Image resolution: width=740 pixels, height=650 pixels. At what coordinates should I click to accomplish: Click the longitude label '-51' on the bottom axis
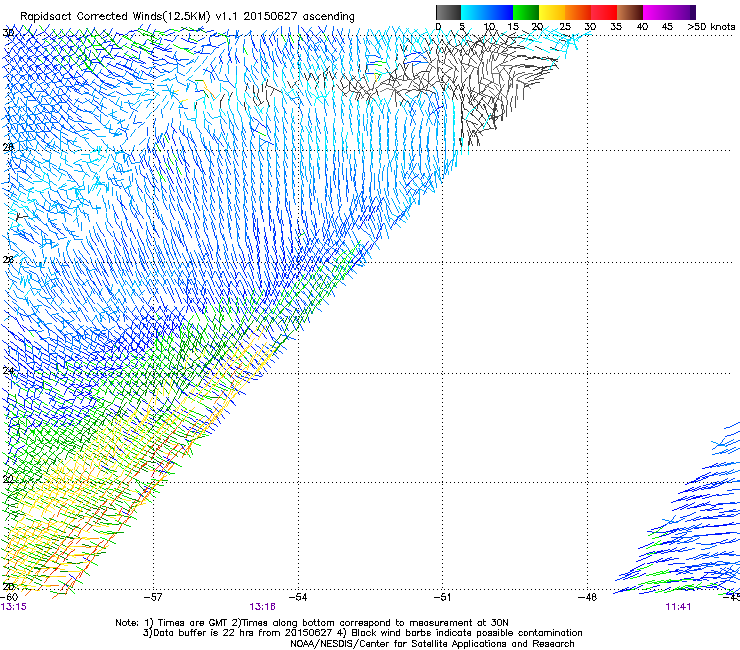(443, 597)
